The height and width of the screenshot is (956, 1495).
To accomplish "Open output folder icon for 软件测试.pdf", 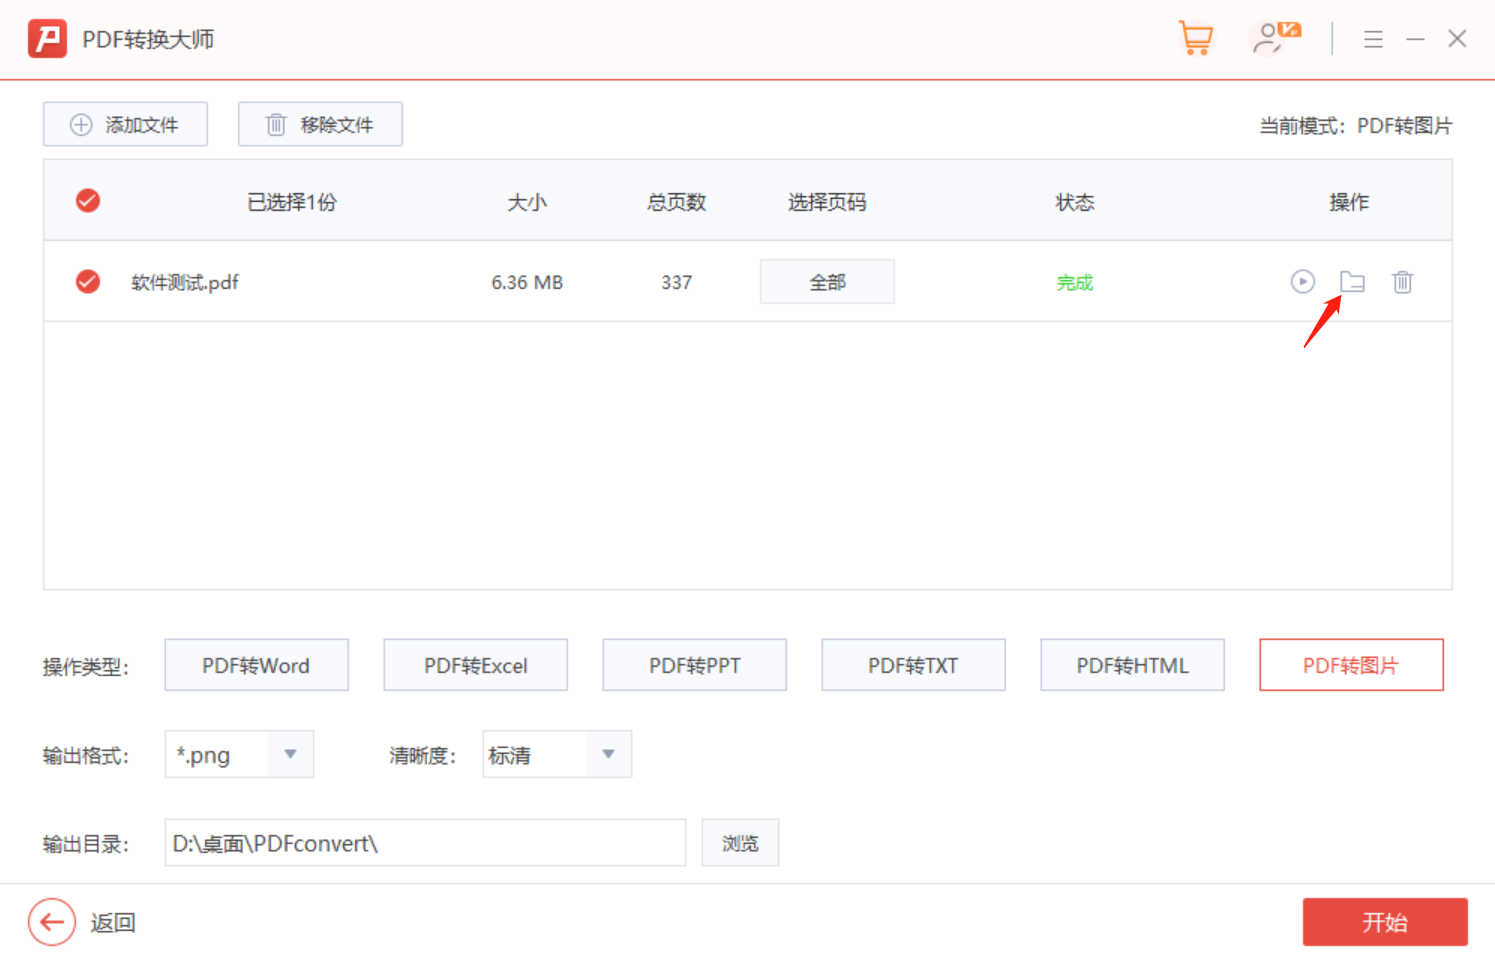I will tap(1352, 282).
